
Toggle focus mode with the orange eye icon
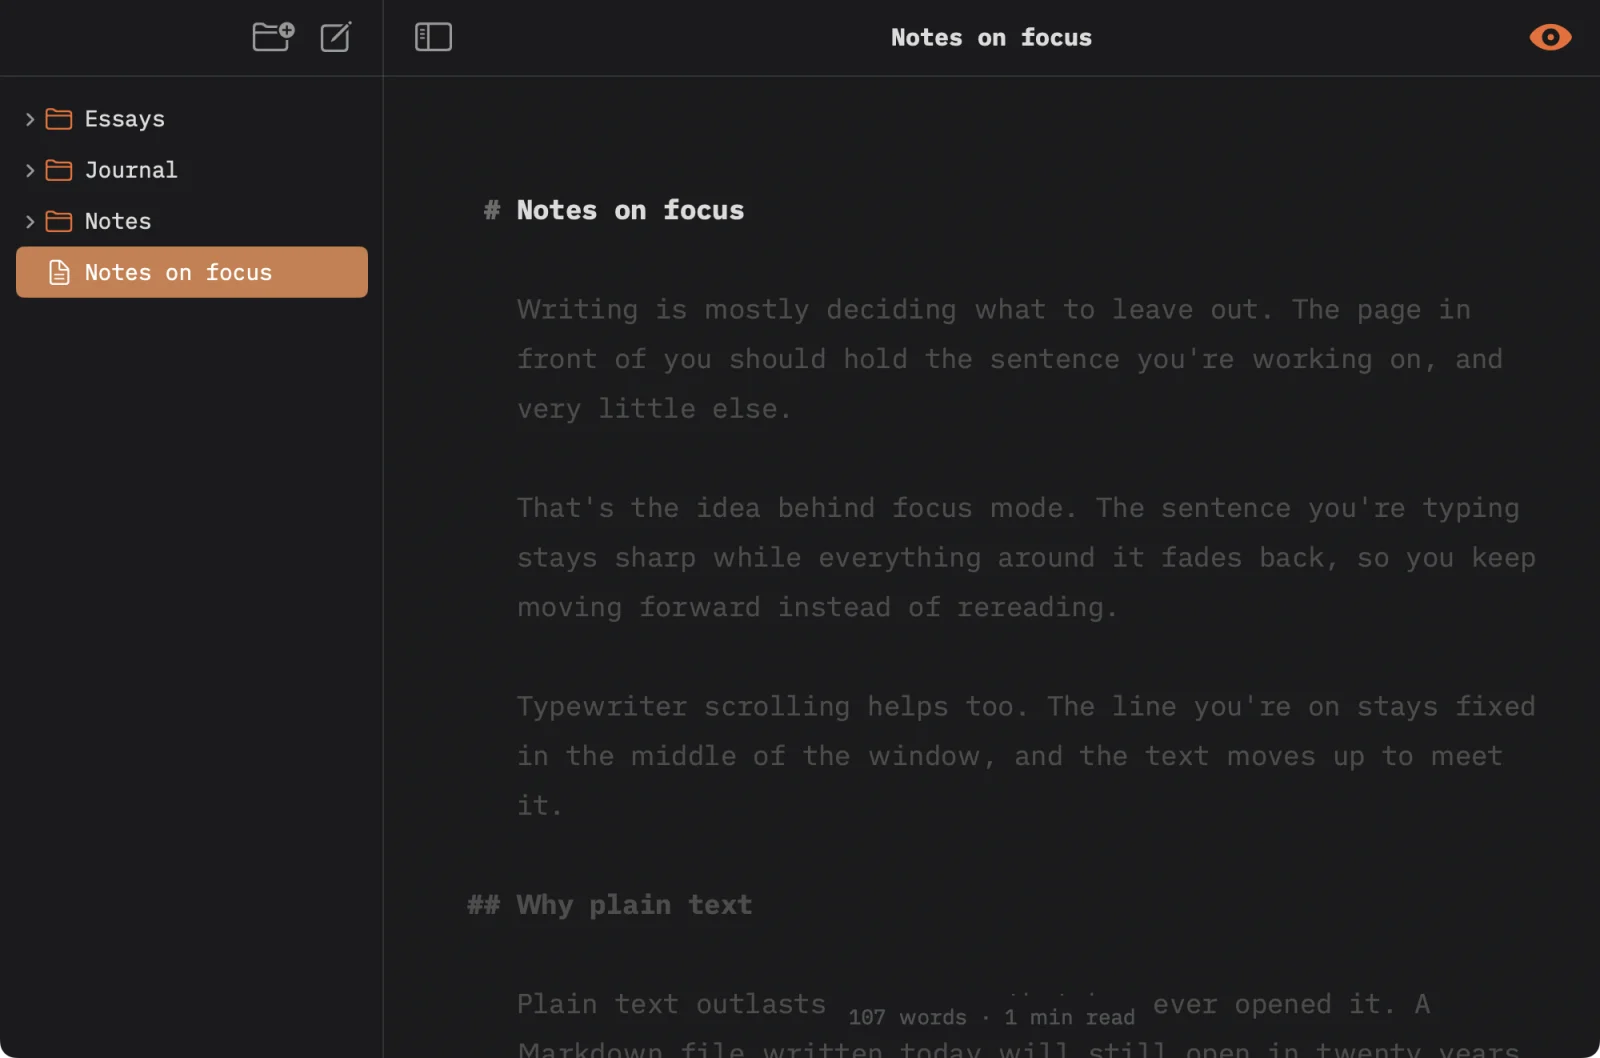[x=1550, y=37]
